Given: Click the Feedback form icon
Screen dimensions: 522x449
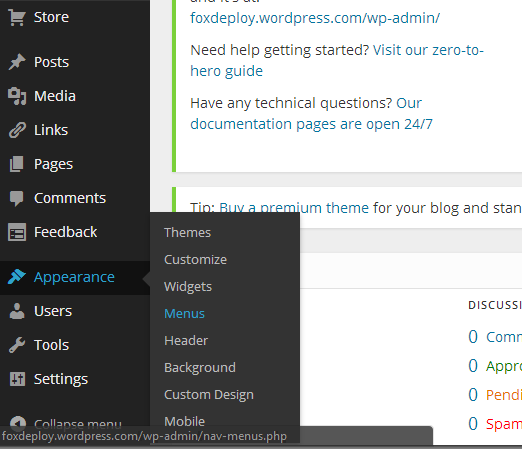Looking at the screenshot, I should [17, 232].
